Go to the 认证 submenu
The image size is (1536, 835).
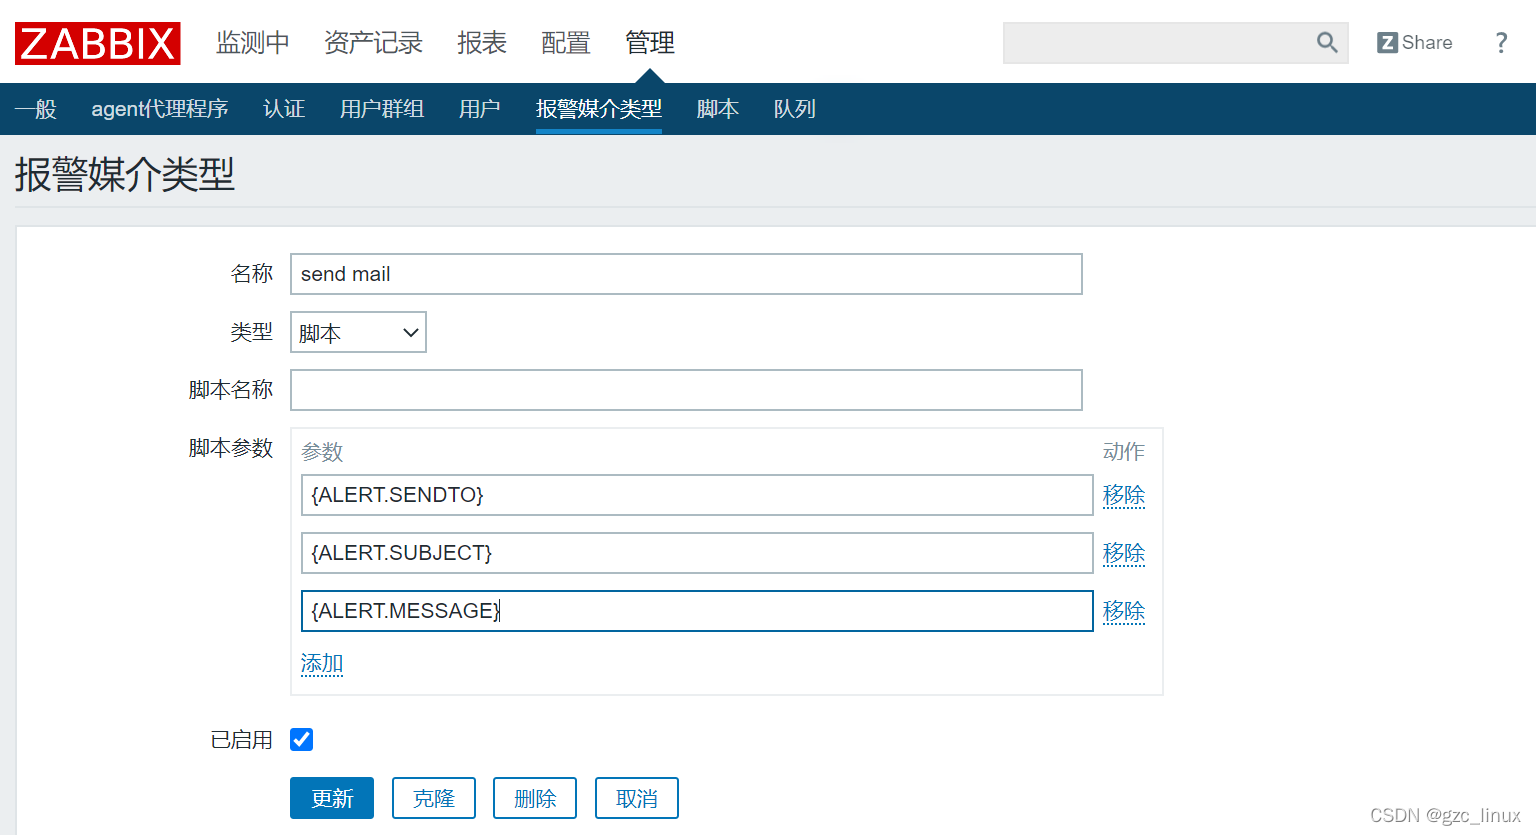[284, 108]
